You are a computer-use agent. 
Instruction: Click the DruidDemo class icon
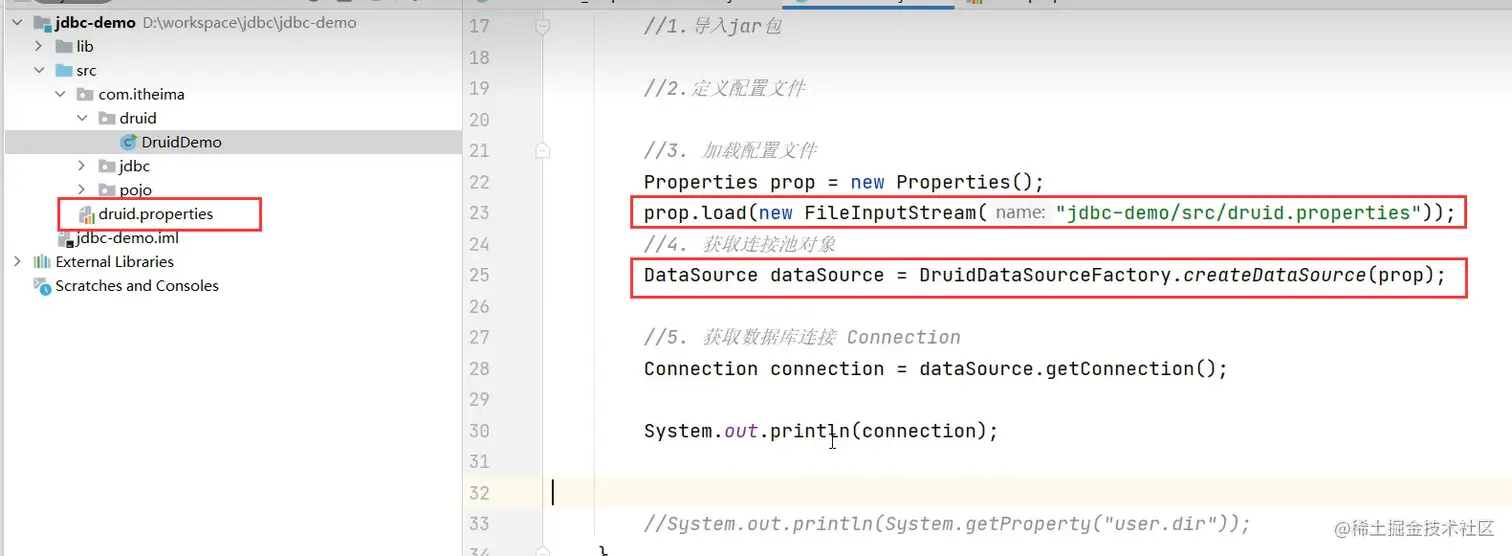tap(128, 142)
